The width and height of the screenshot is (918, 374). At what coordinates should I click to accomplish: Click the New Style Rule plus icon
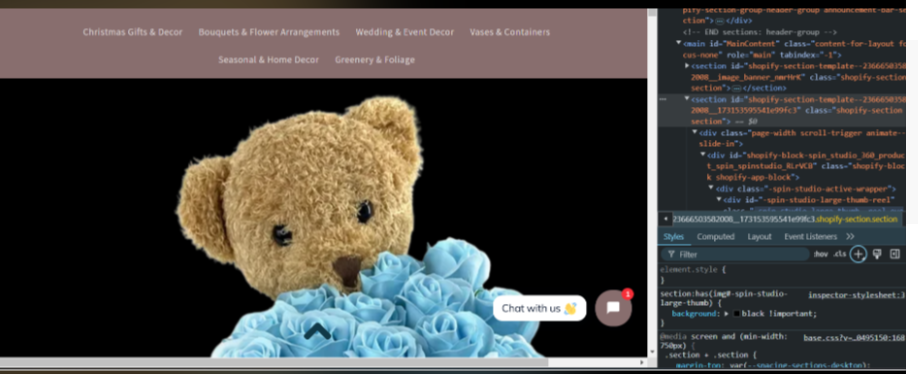click(x=858, y=254)
